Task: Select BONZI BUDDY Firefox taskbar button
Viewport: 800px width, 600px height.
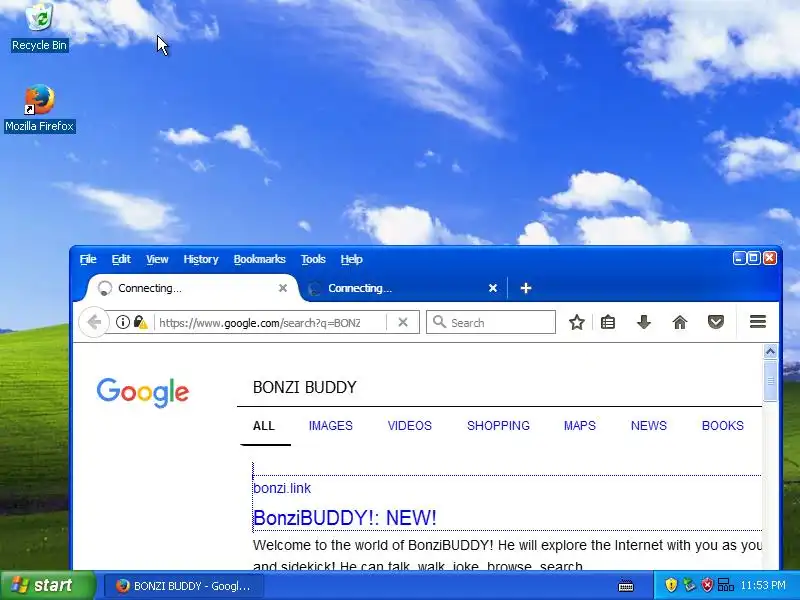Action: tap(184, 586)
